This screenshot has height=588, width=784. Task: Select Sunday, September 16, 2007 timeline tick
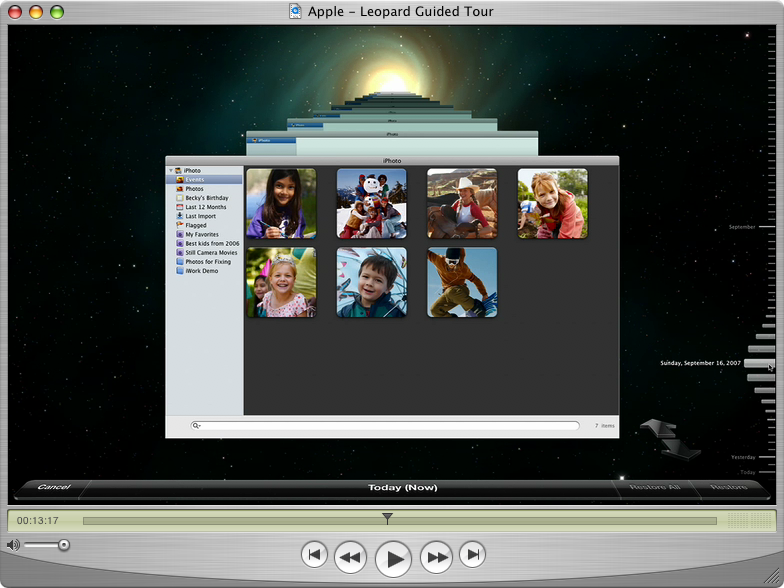759,363
